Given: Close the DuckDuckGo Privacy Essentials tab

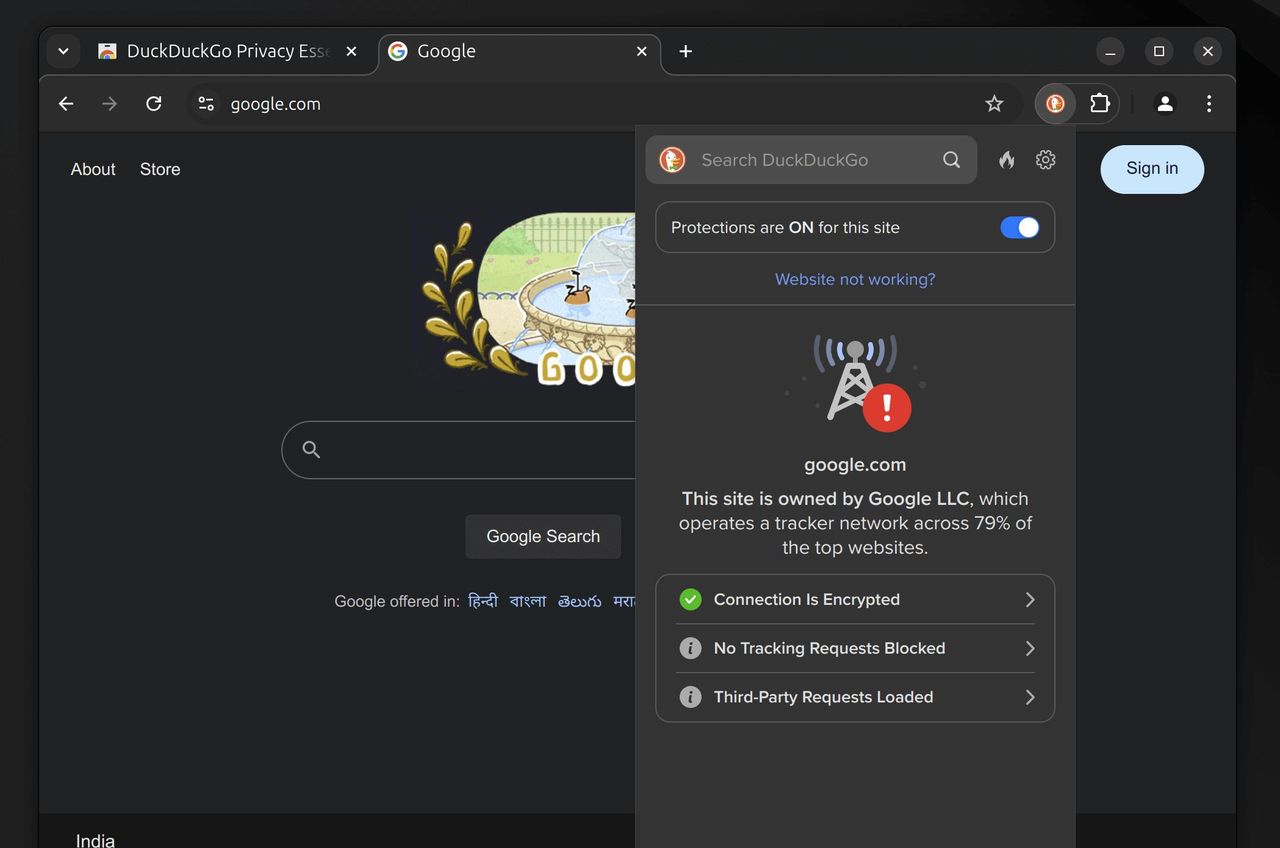Looking at the screenshot, I should [x=351, y=51].
